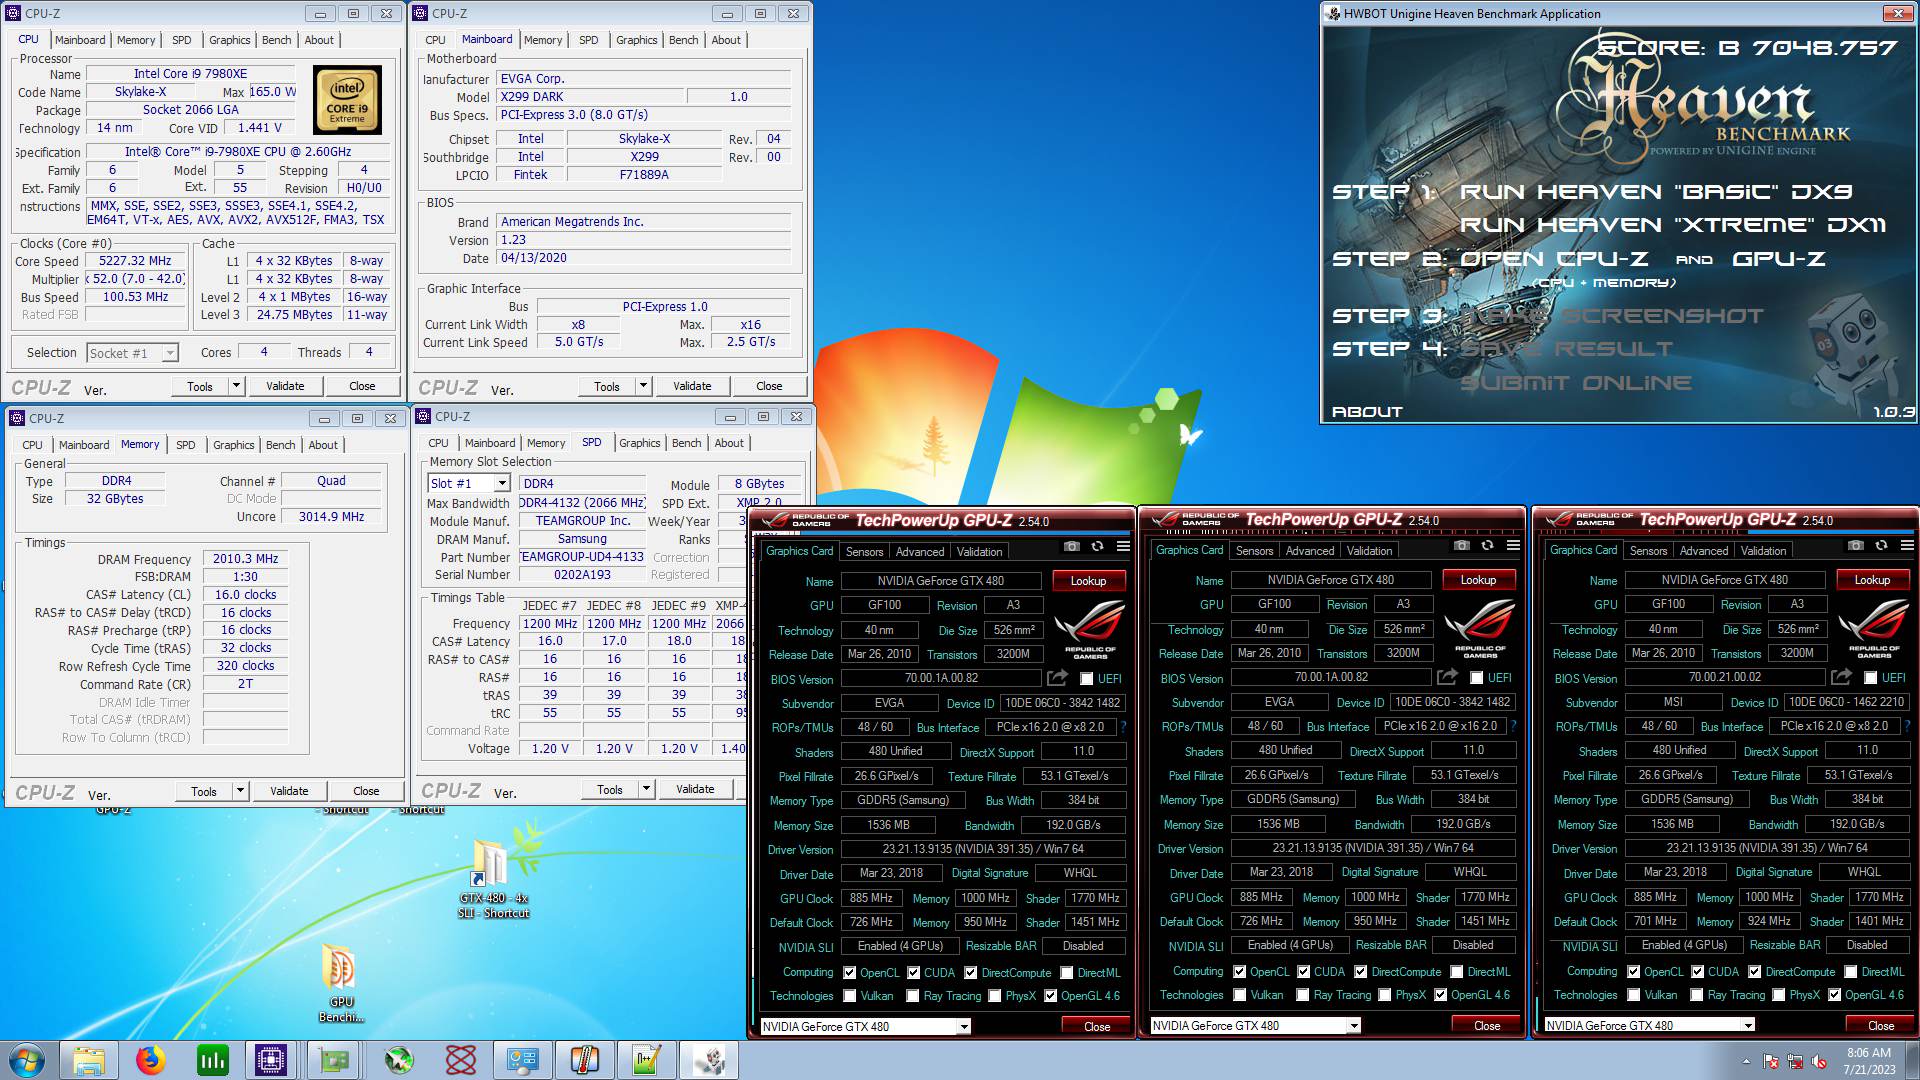The width and height of the screenshot is (1920, 1080).
Task: Open Graphics tab in CPU-Z Mainboard window
Action: (636, 40)
